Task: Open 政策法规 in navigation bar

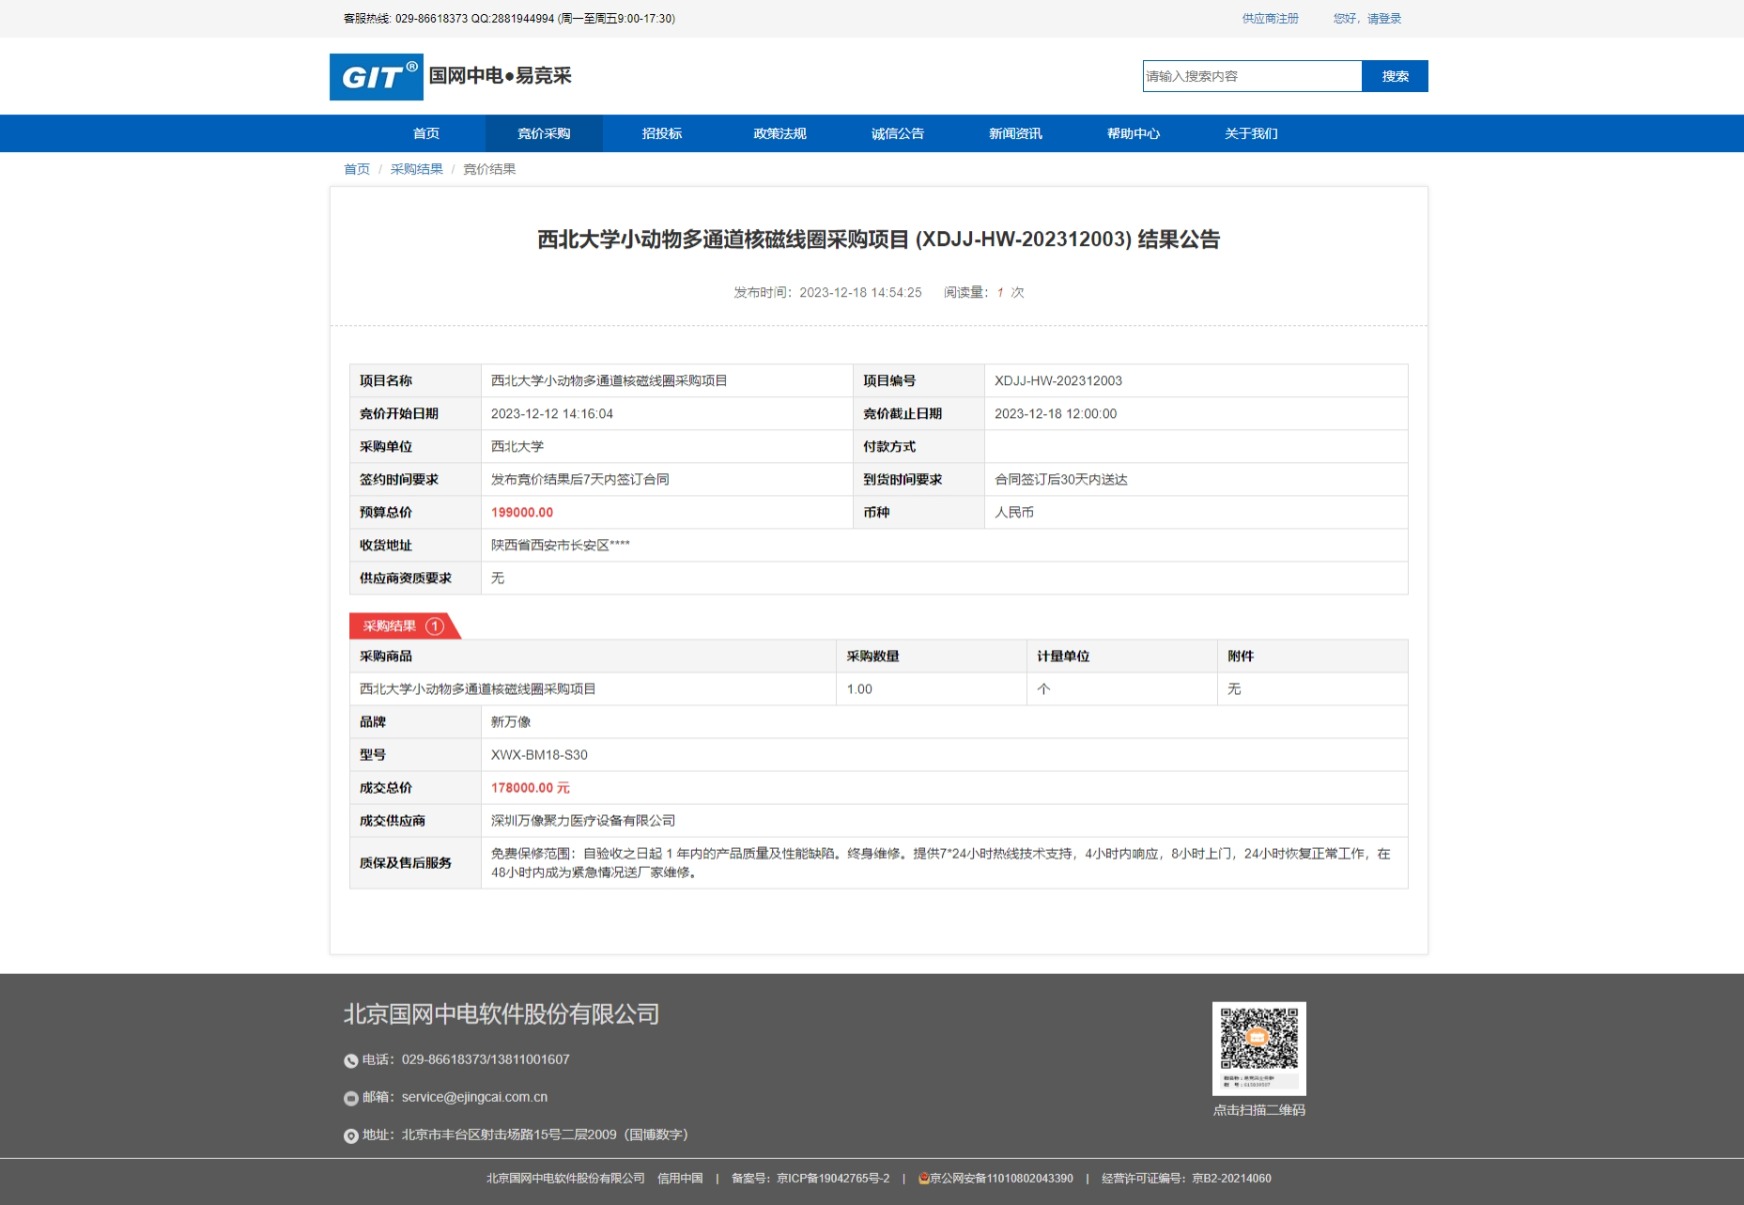Action: click(779, 134)
